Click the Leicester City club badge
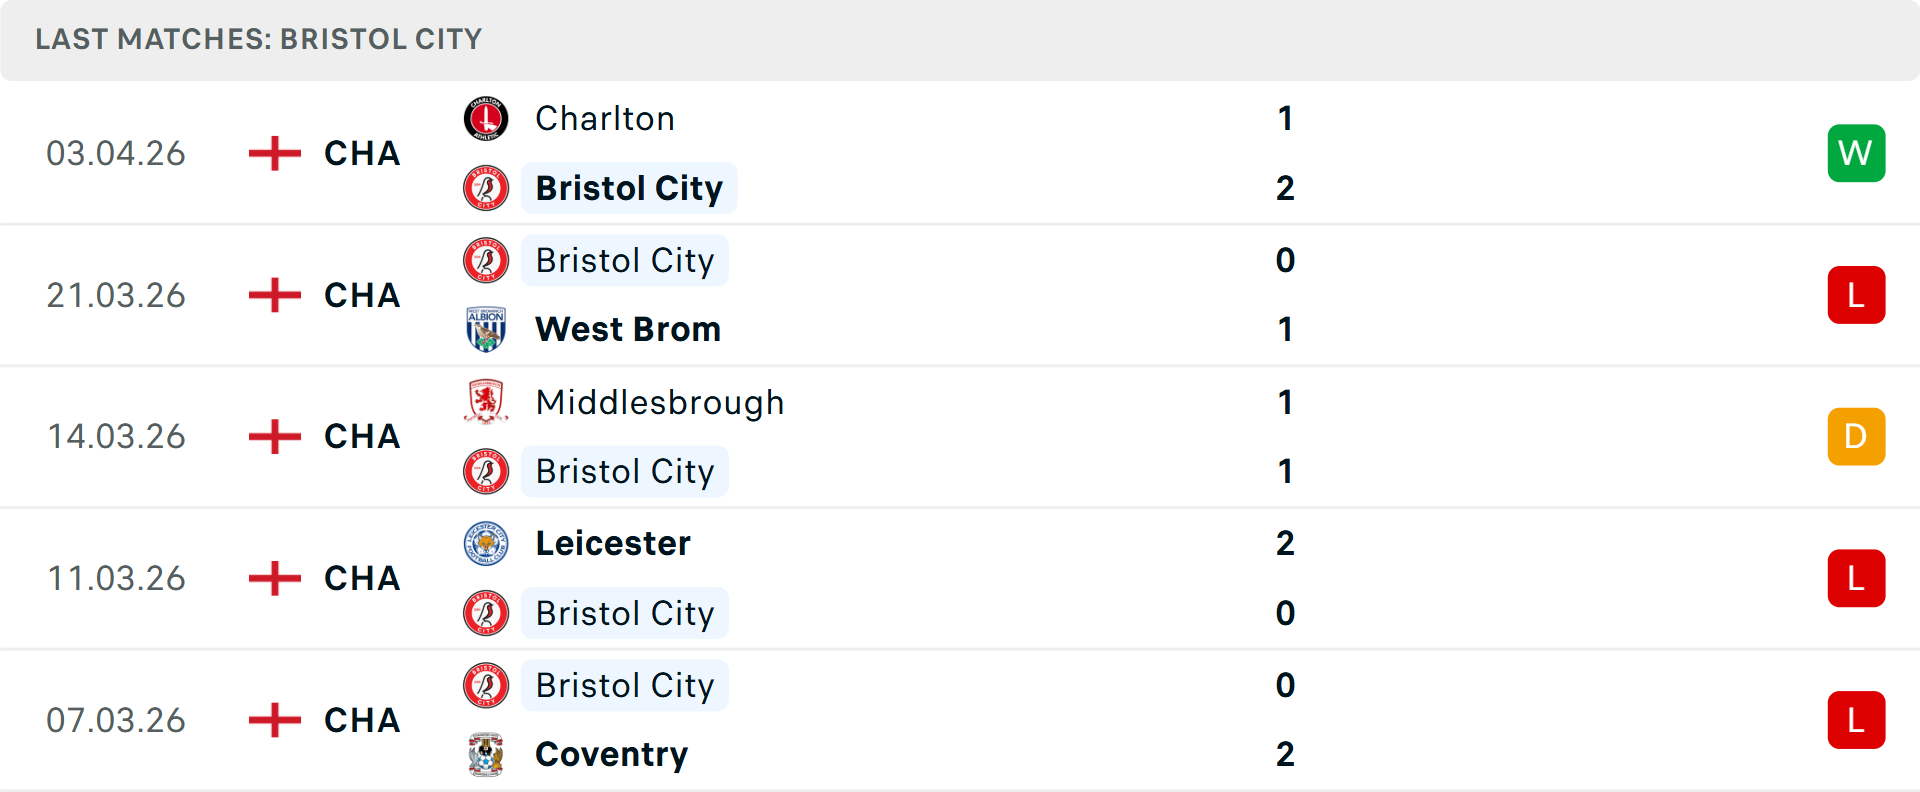This screenshot has height=792, width=1920. [486, 543]
